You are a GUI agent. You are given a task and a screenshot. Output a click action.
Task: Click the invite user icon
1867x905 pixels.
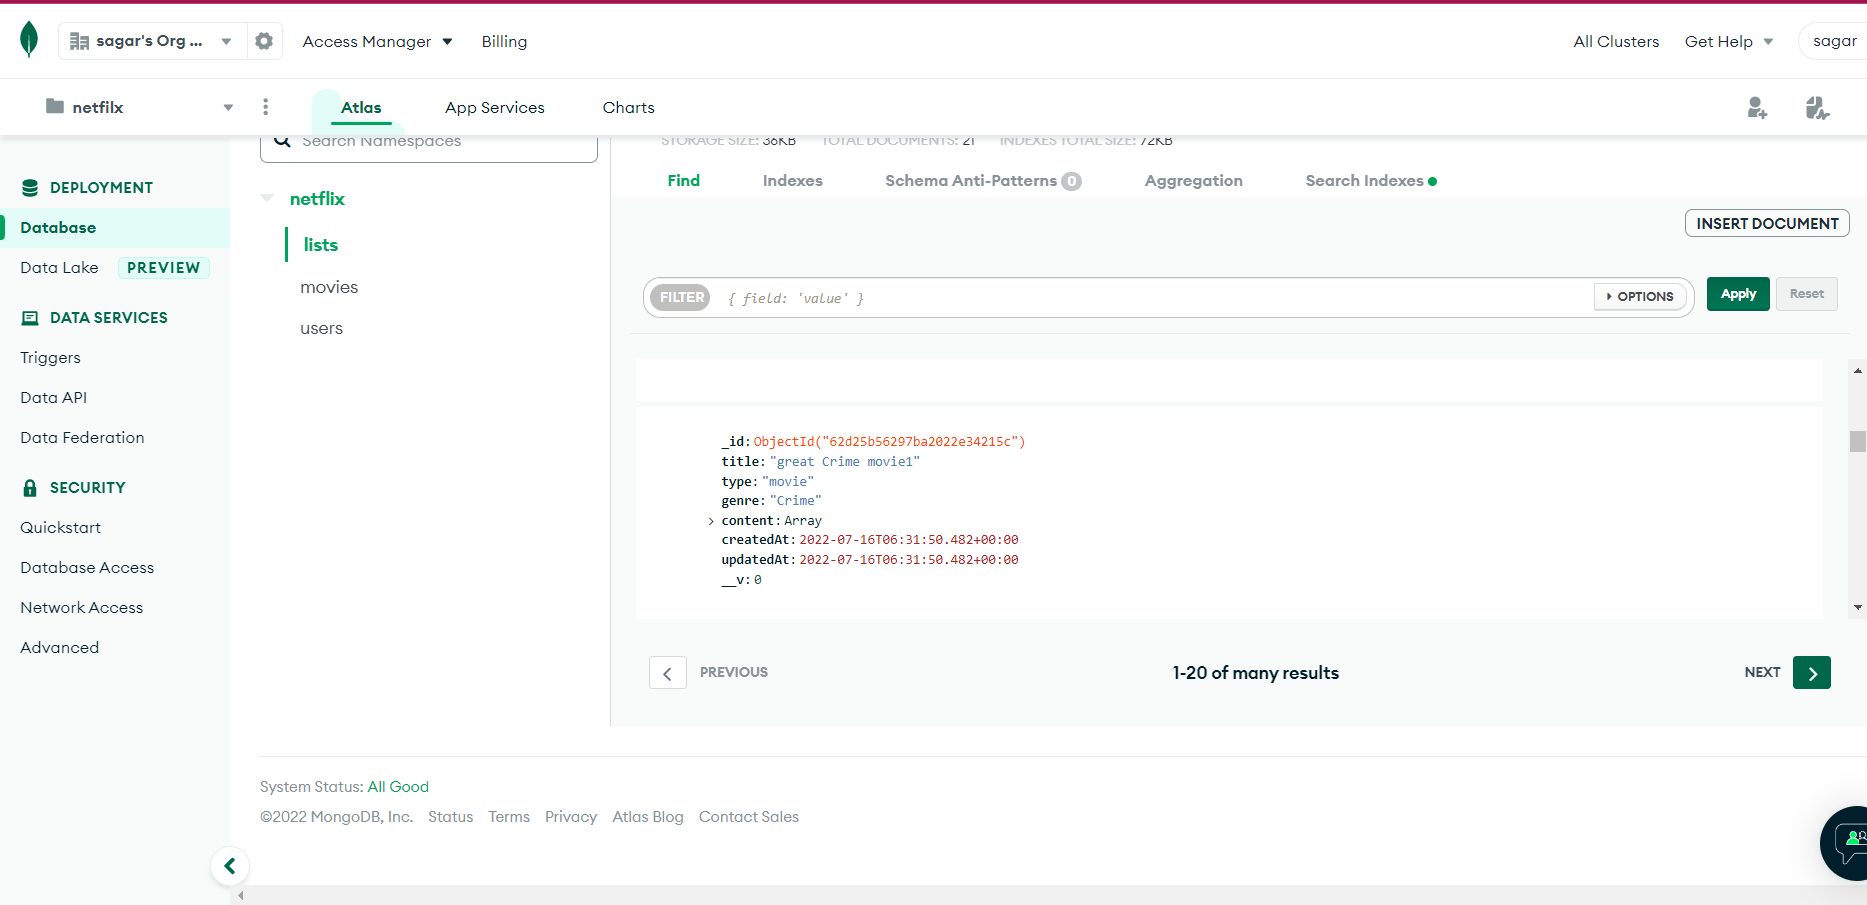[x=1758, y=108]
